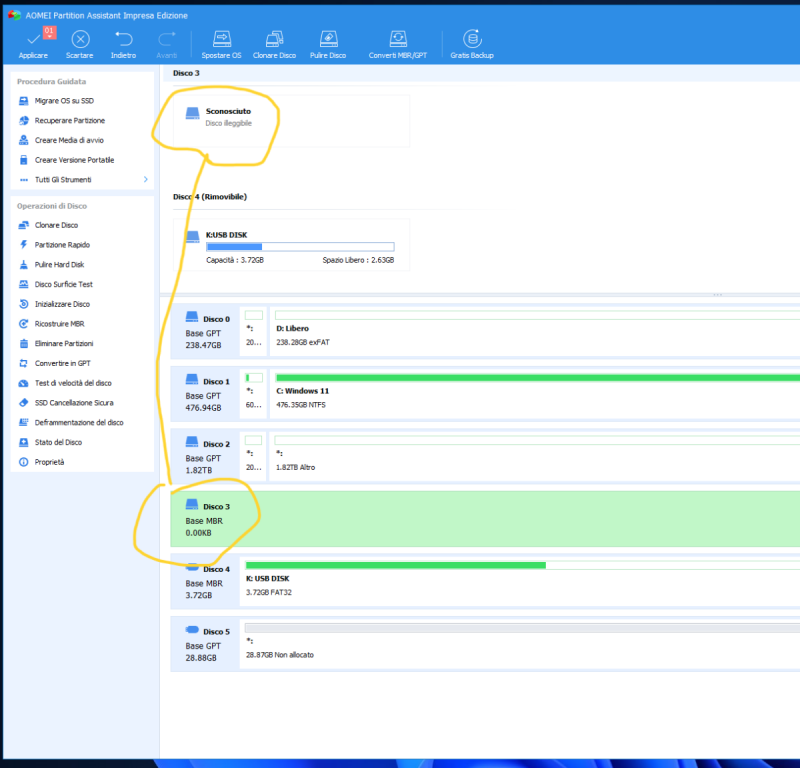Discard changes with Scartare icon

coord(80,39)
